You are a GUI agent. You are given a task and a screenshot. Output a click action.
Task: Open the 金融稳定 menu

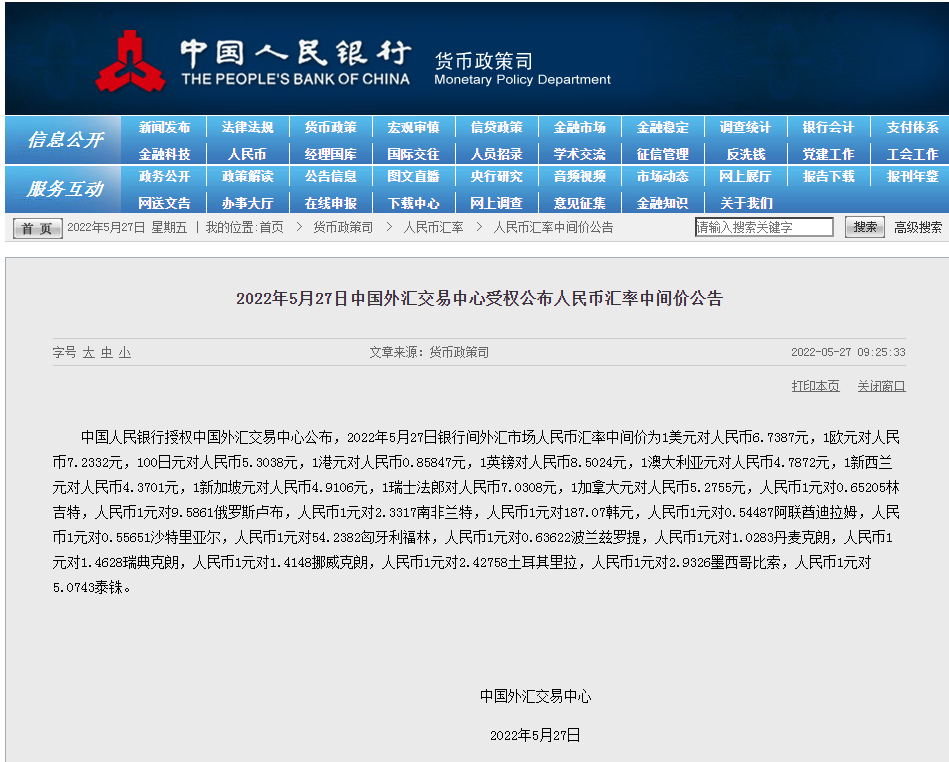tap(663, 128)
